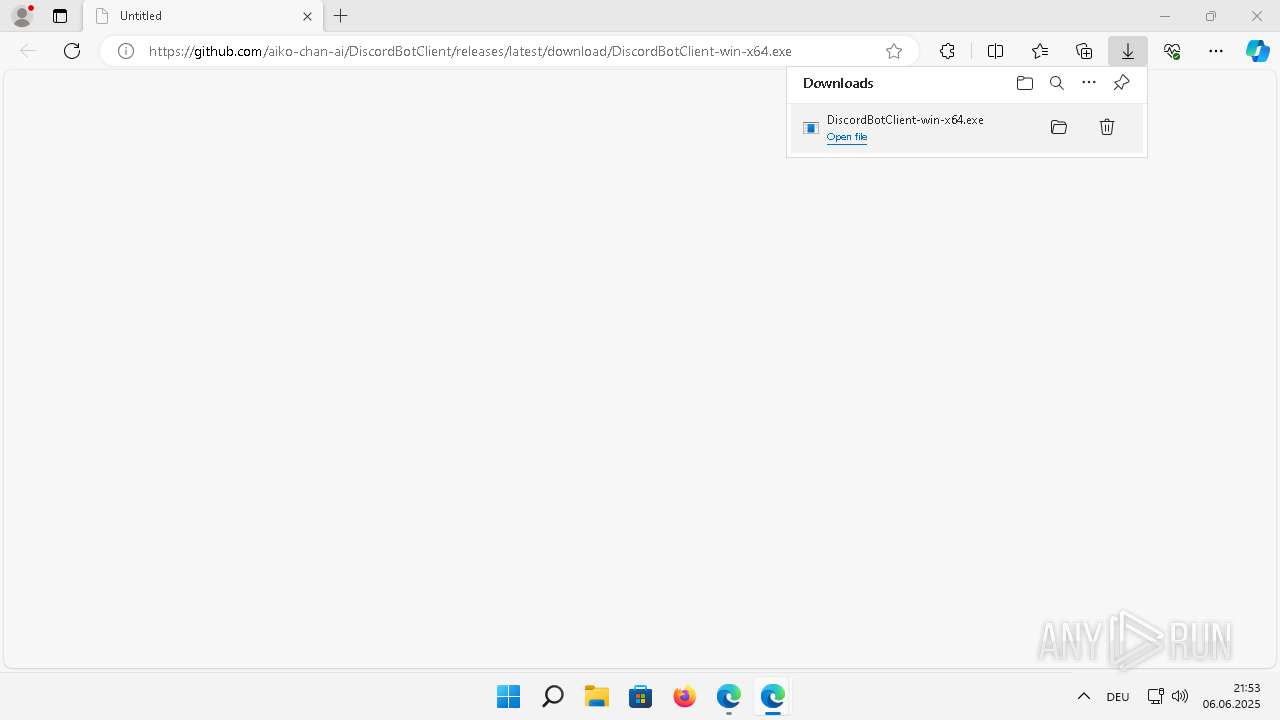Open volume control tray icon
Screen dimensions: 1280x720
click(x=1180, y=696)
